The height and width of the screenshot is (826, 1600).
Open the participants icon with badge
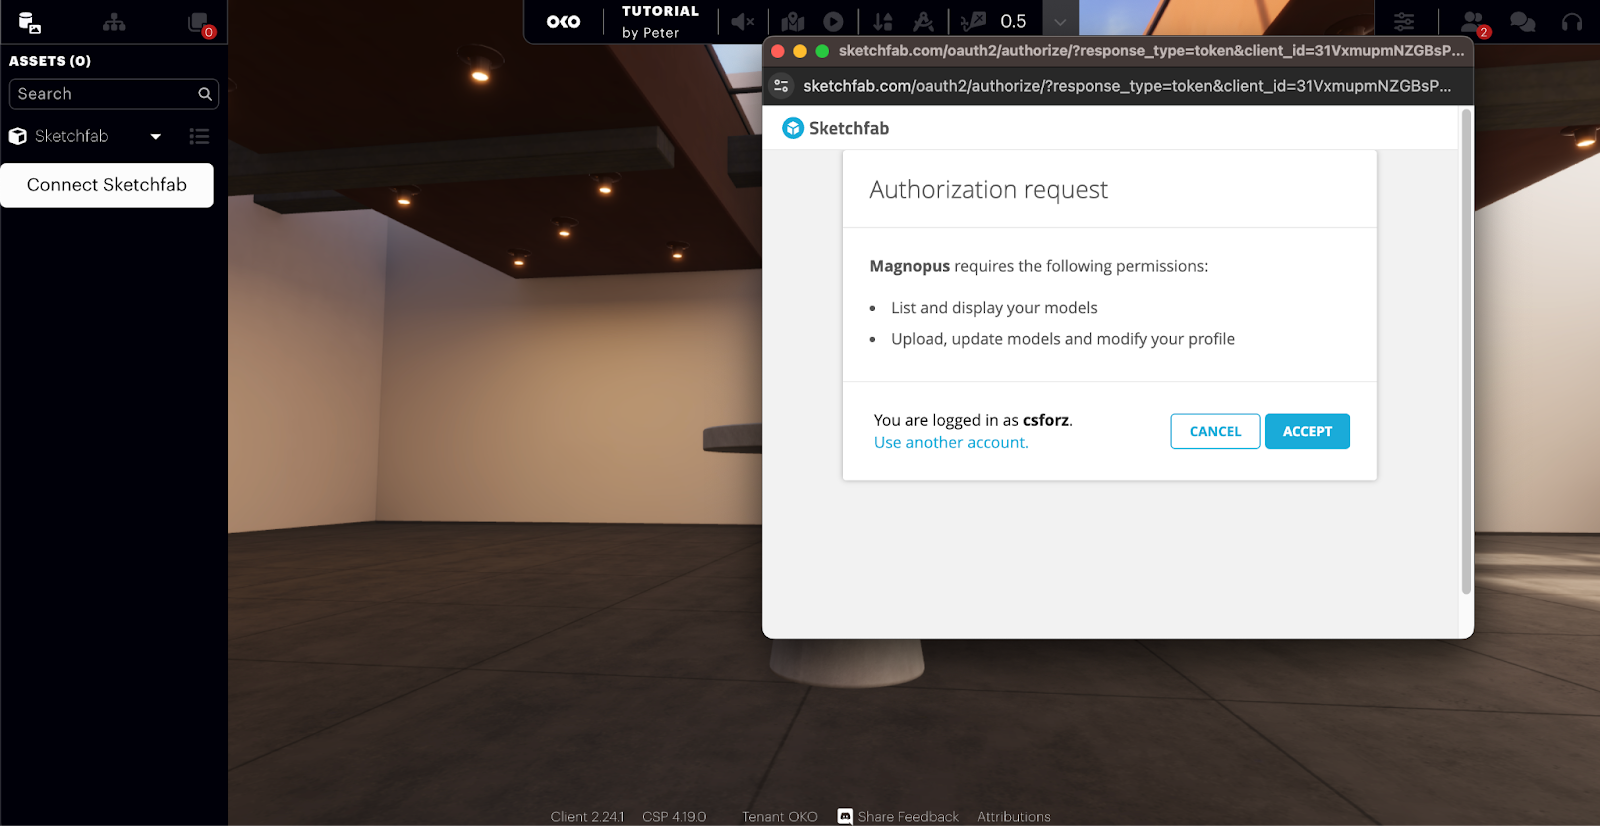point(1474,22)
